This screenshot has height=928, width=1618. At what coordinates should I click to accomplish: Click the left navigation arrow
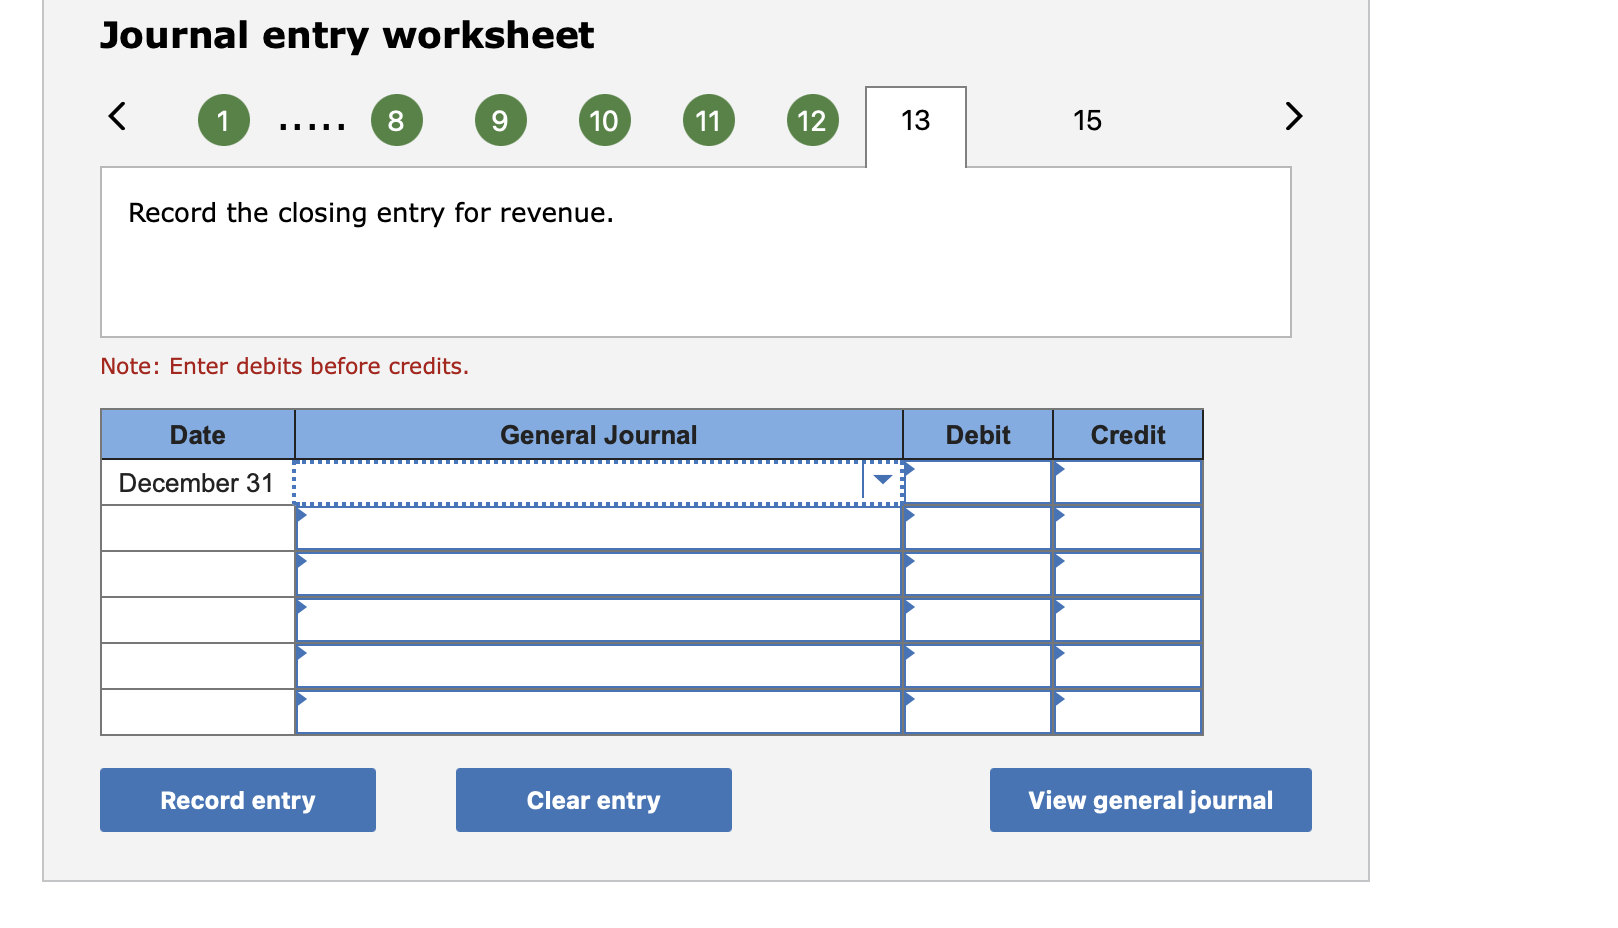click(x=116, y=117)
